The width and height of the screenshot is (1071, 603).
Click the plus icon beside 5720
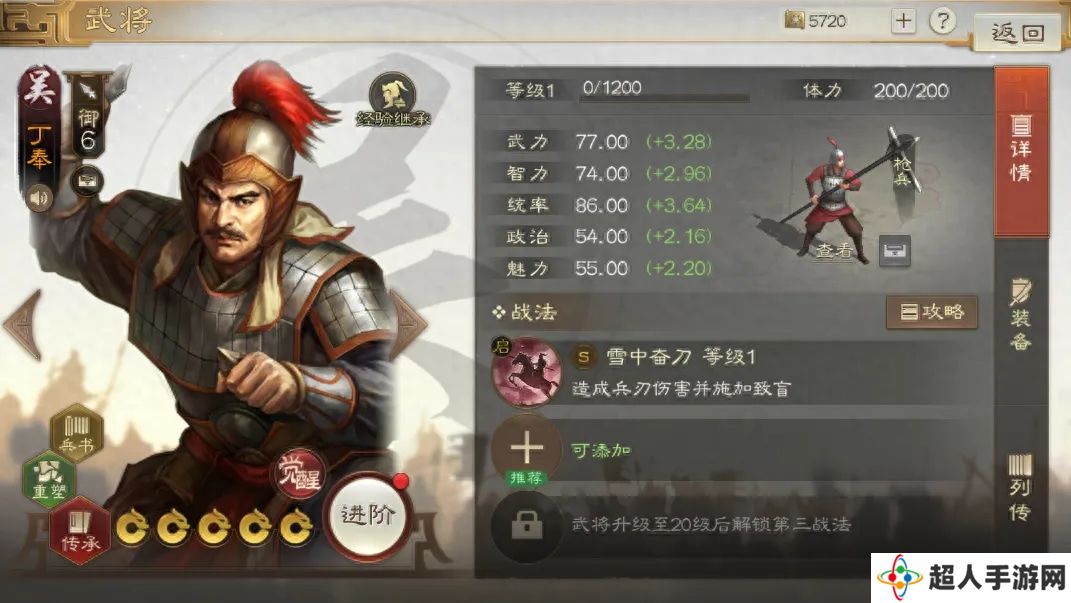[903, 21]
